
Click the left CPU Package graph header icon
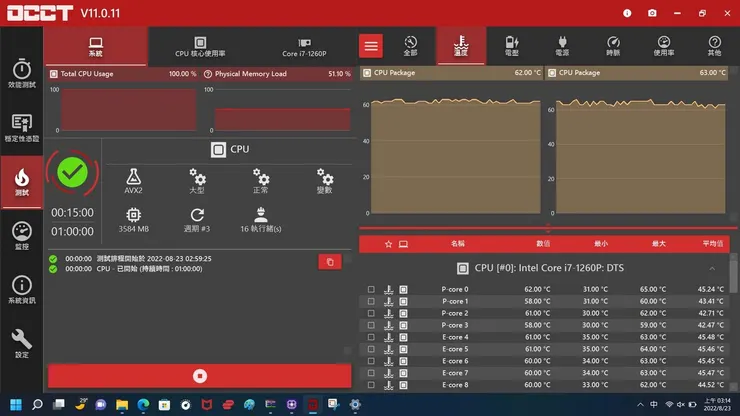[x=367, y=73]
